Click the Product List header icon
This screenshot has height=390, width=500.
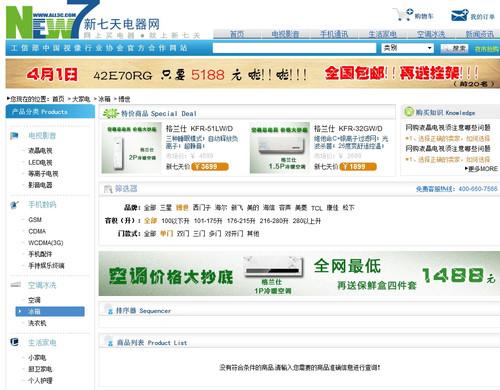[x=109, y=341]
